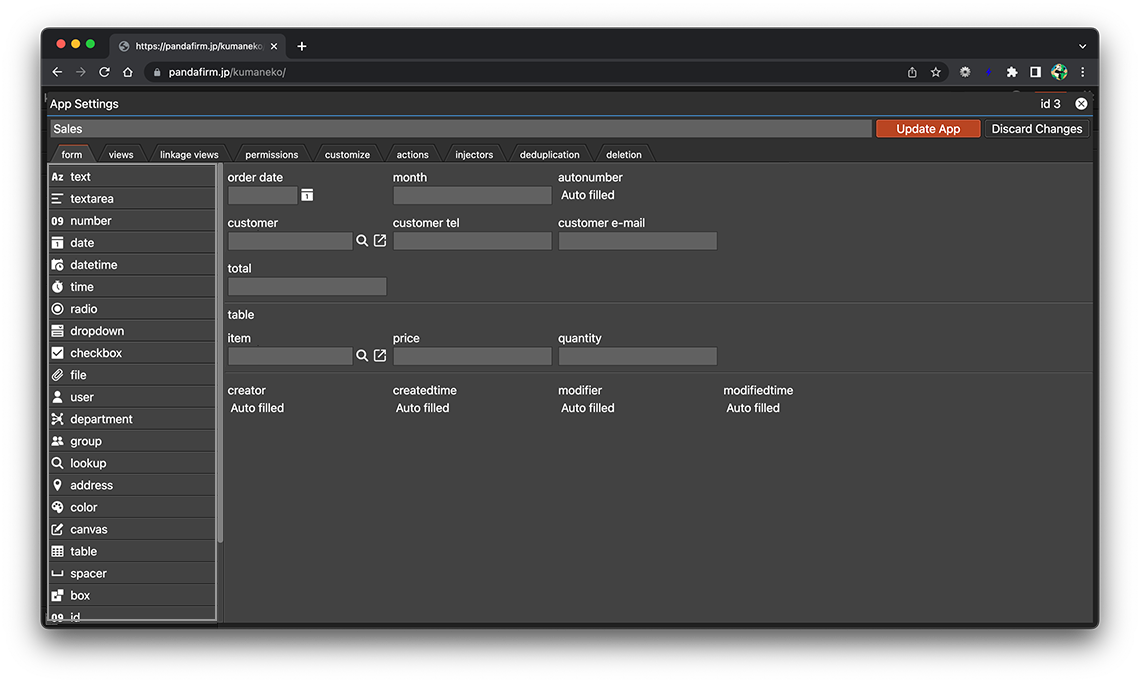Open customer lookup external link icon
The image size is (1140, 683).
click(380, 241)
